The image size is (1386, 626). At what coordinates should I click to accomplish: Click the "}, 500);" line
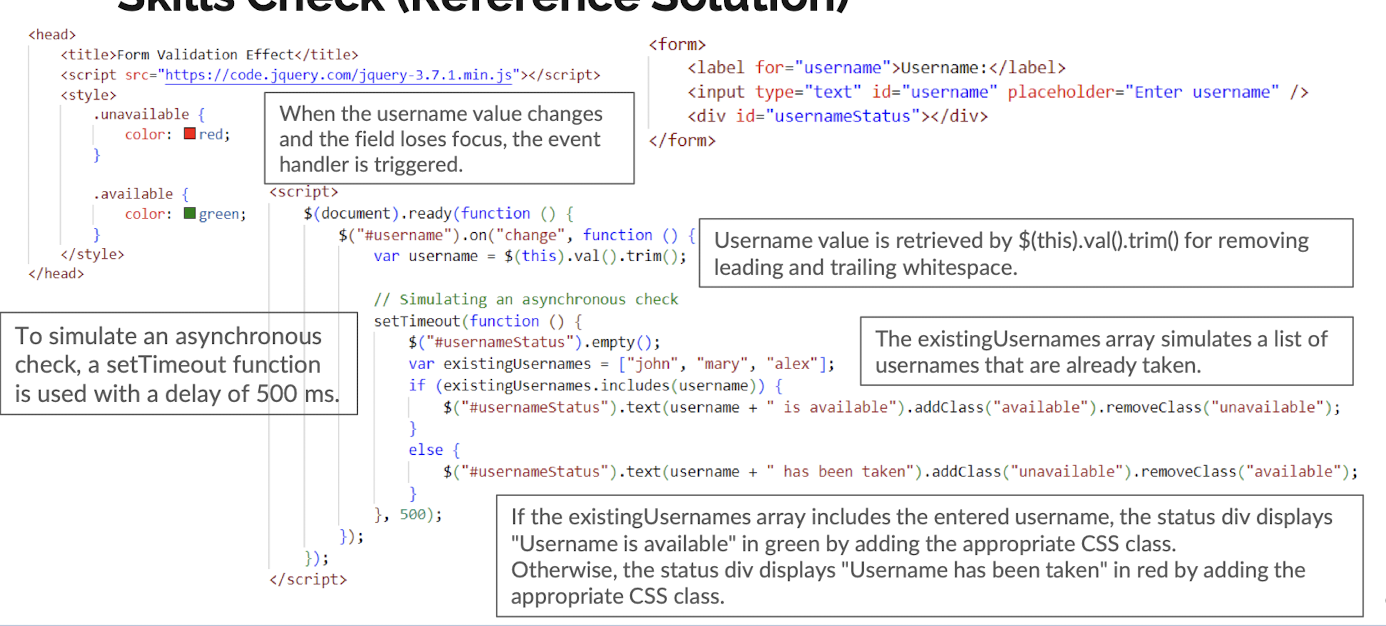[x=407, y=514]
